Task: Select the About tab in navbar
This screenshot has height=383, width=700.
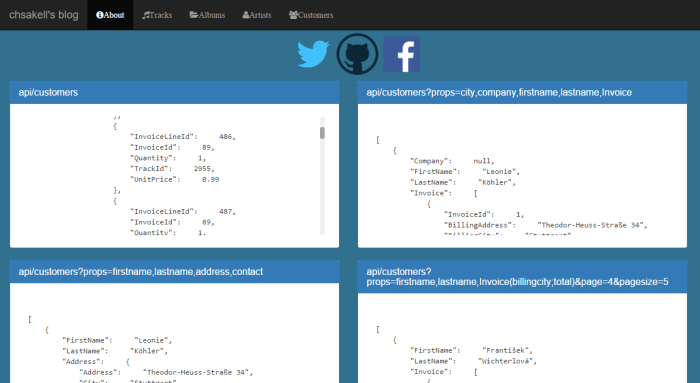Action: pos(110,15)
